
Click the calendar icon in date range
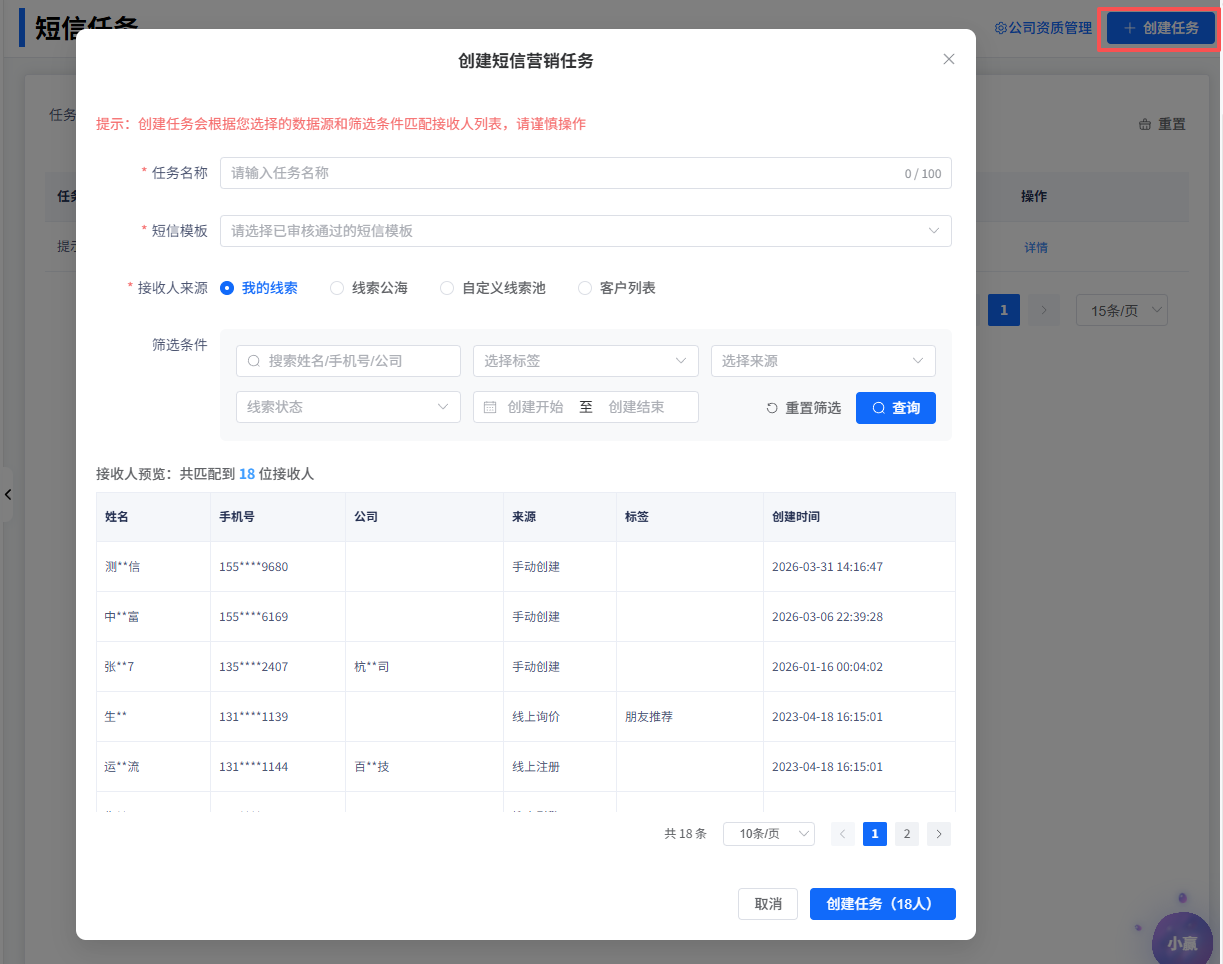490,407
